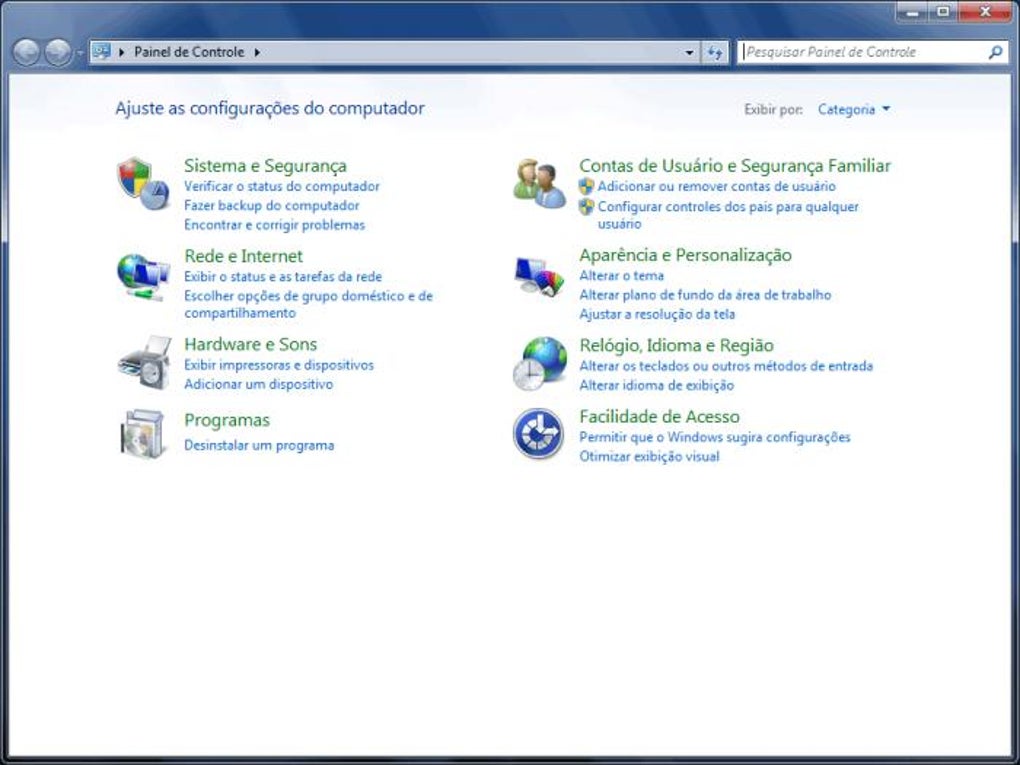Click the forward navigation arrow
The image size is (1020, 765).
tap(58, 52)
